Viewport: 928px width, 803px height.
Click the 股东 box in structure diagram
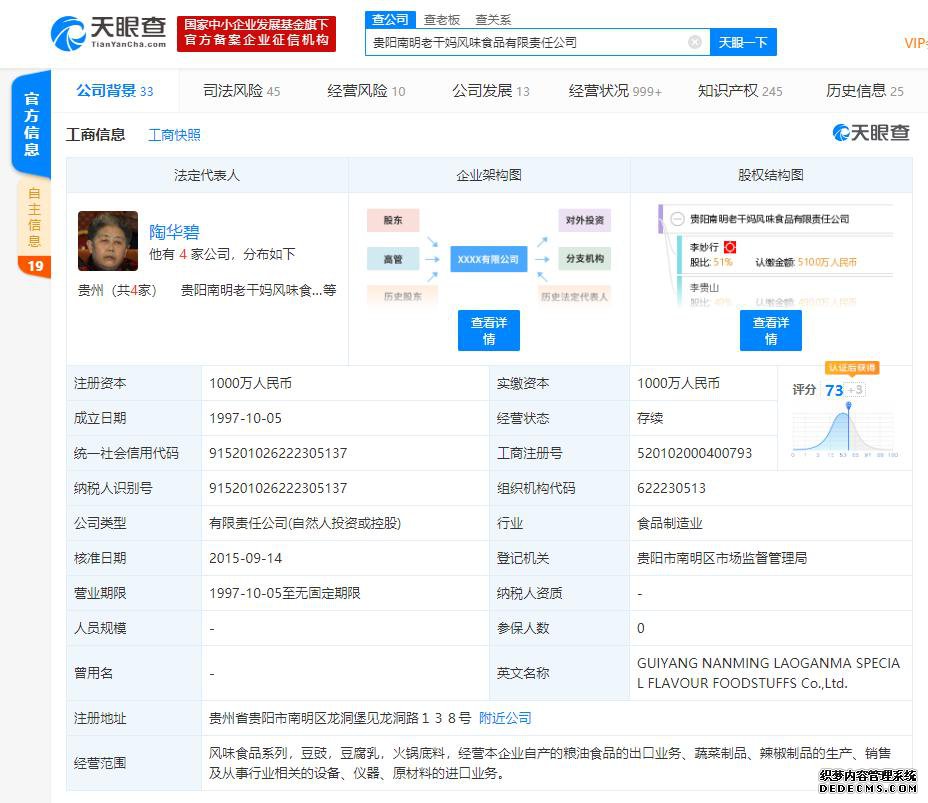point(393,220)
